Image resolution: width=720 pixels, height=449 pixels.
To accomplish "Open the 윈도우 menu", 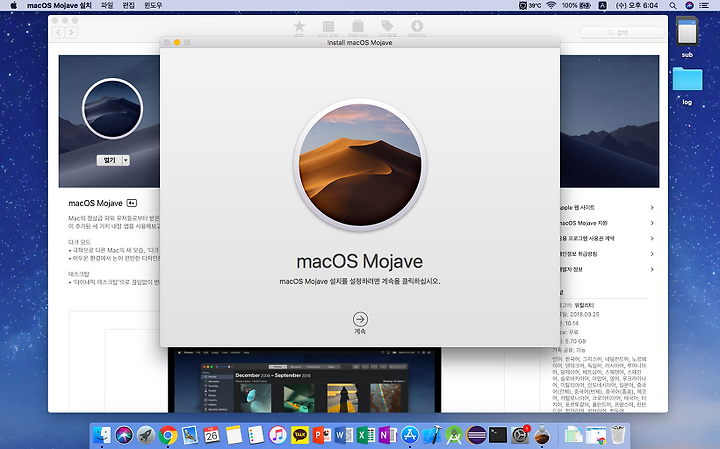I will 153,6.
